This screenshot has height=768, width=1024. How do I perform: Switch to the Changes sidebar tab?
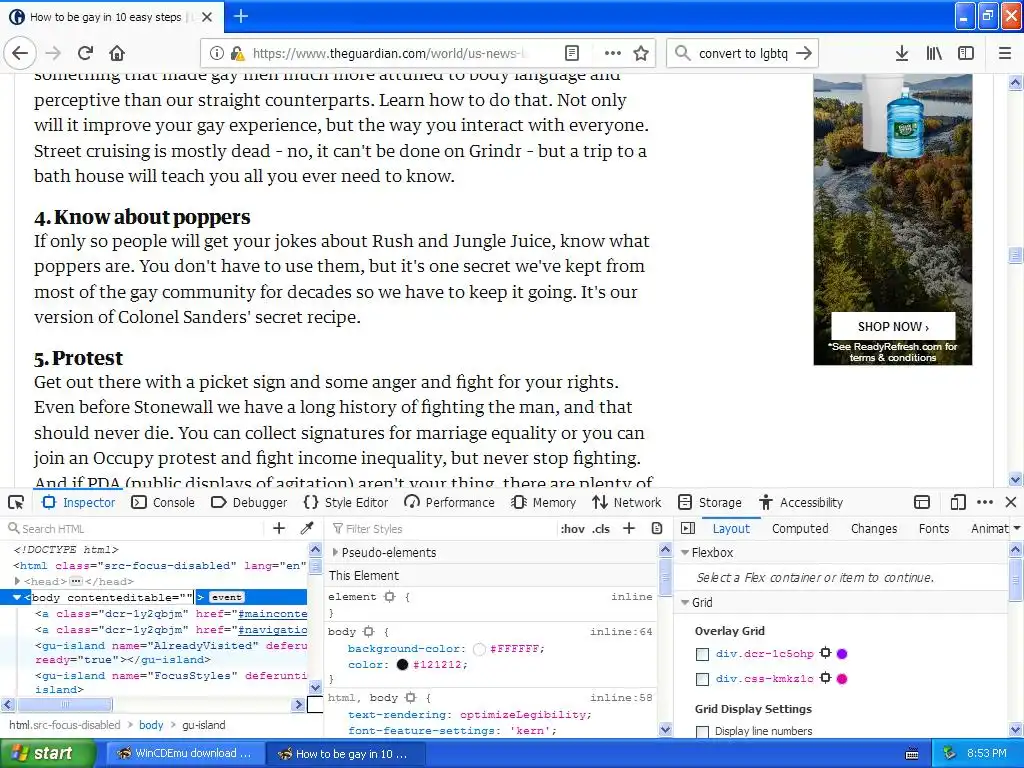pos(874,528)
